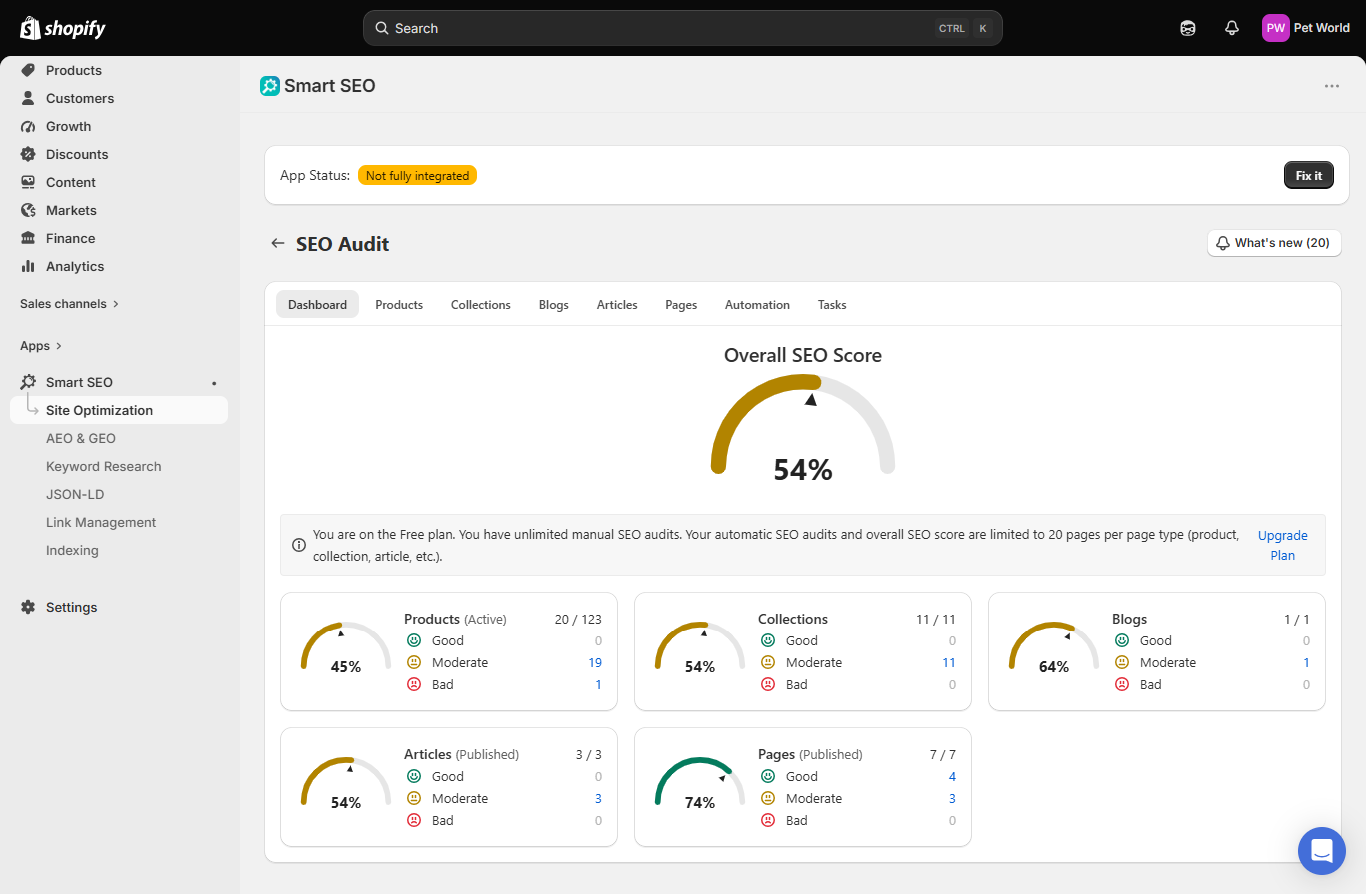The height and width of the screenshot is (894, 1366).
Task: Click the Settings gear icon
Action: (28, 607)
